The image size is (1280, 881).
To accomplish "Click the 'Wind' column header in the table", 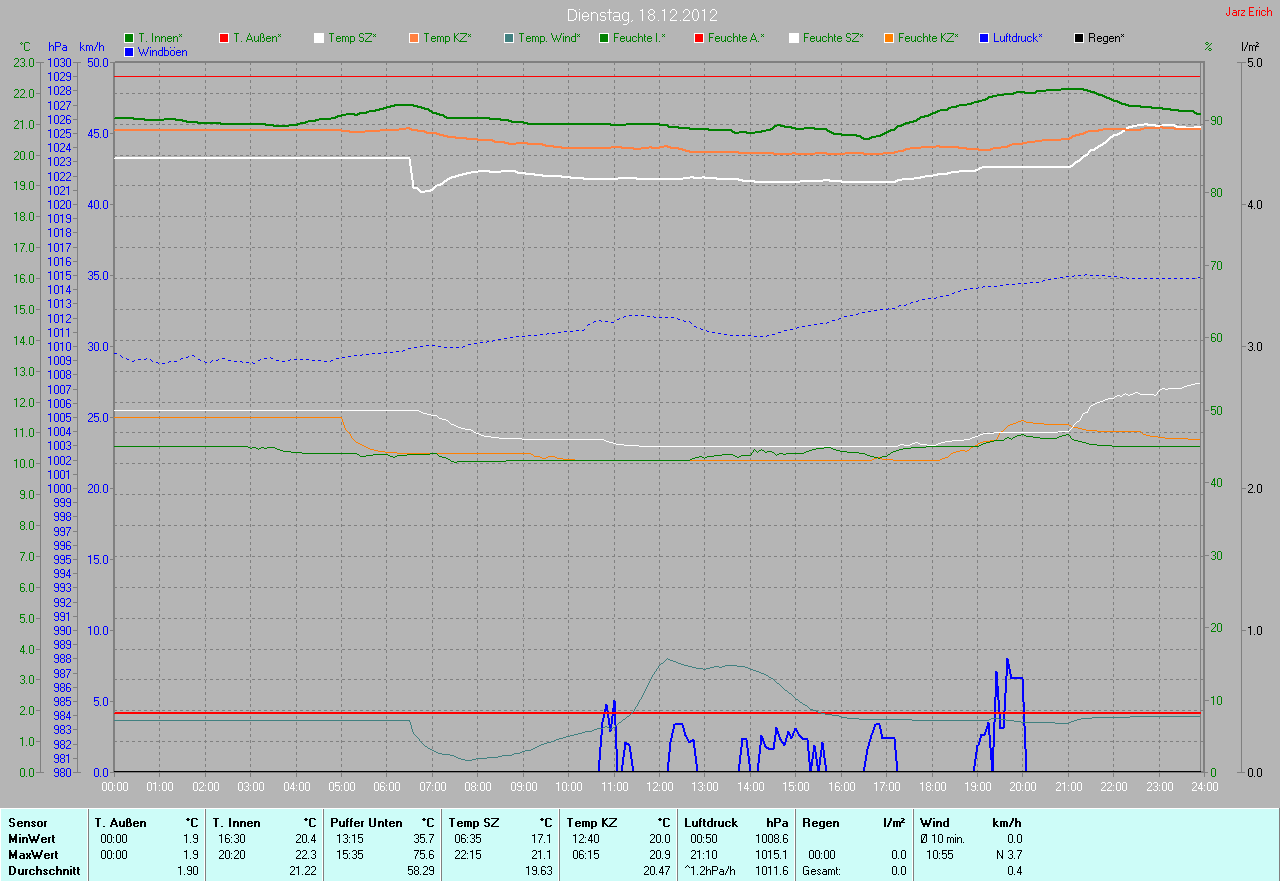I will click(936, 823).
